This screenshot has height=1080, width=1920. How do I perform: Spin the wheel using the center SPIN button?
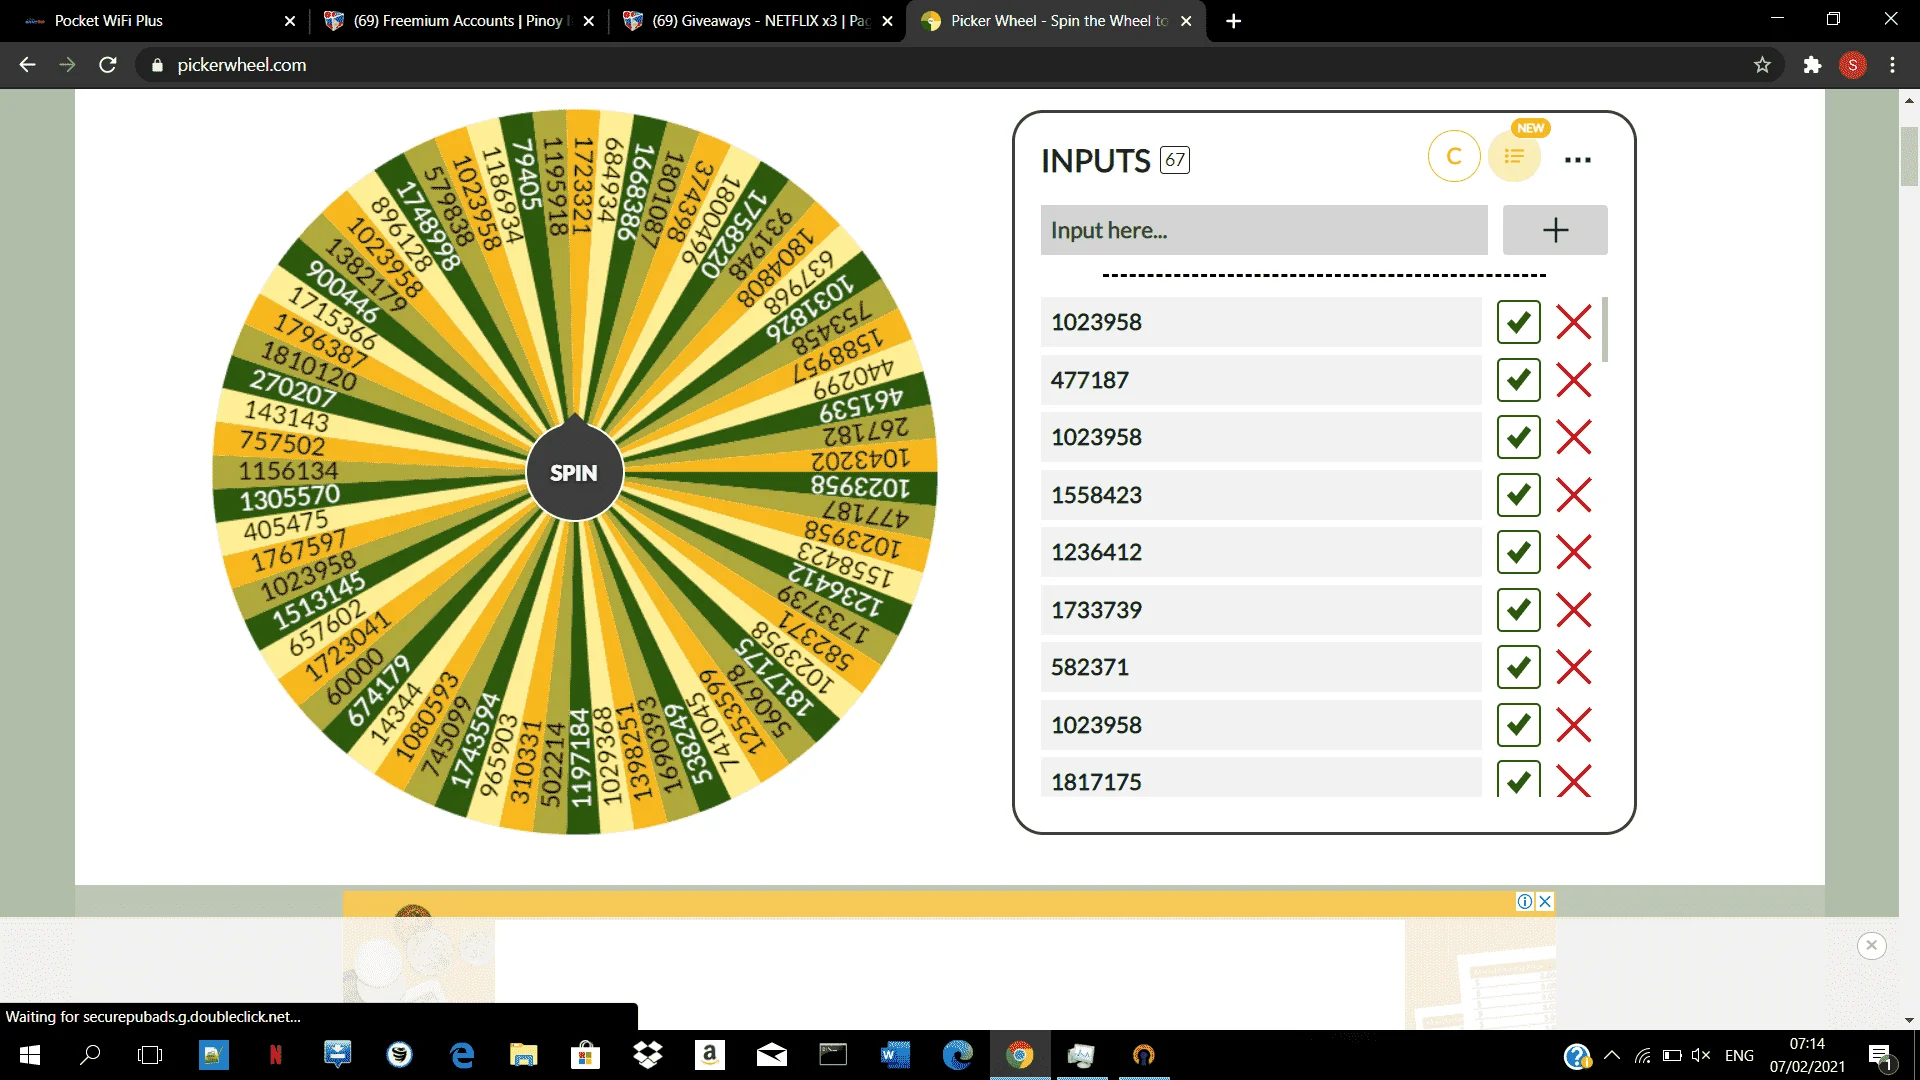(574, 473)
